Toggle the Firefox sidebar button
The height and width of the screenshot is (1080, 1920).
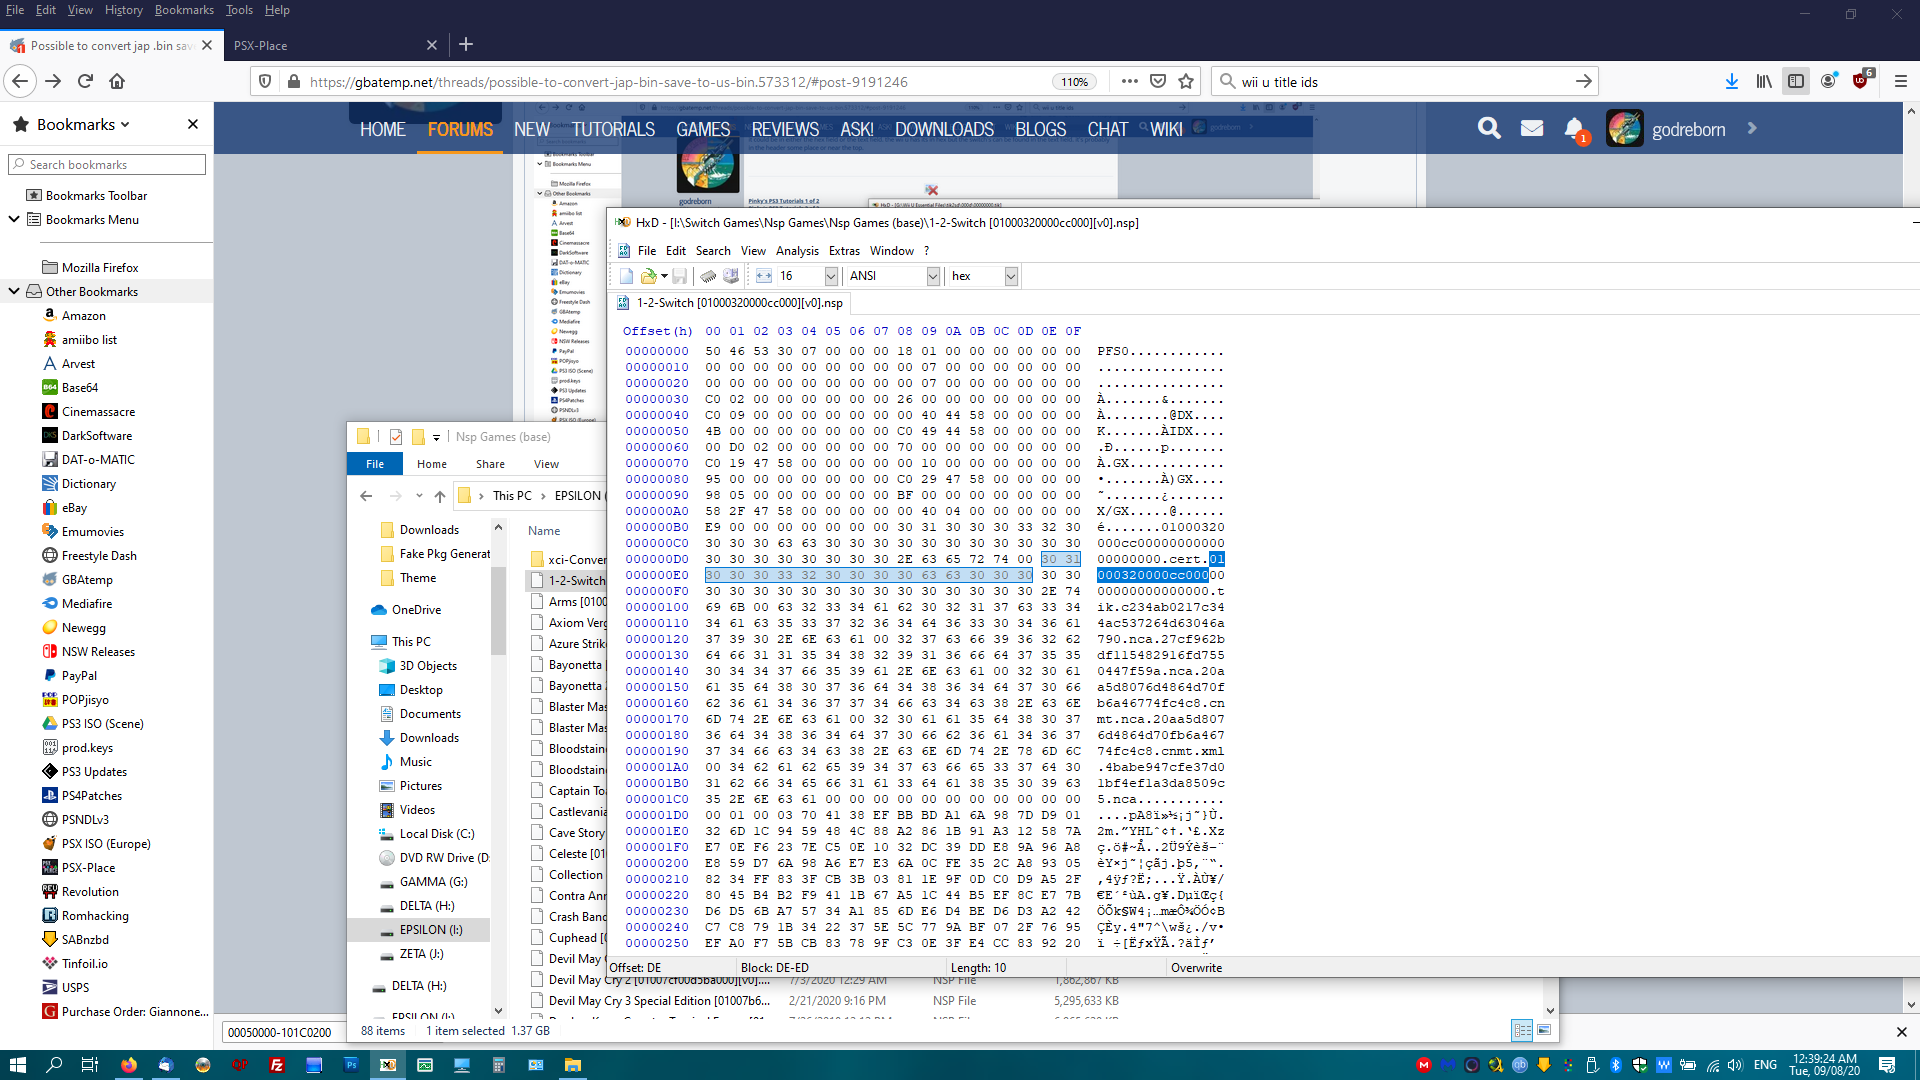[x=1796, y=82]
